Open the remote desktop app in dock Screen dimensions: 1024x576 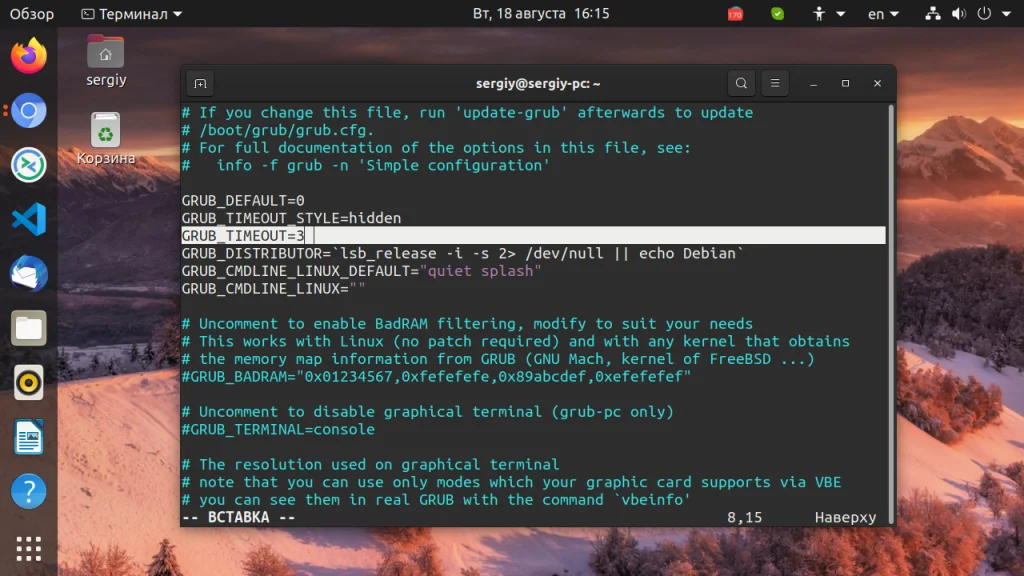click(x=29, y=165)
